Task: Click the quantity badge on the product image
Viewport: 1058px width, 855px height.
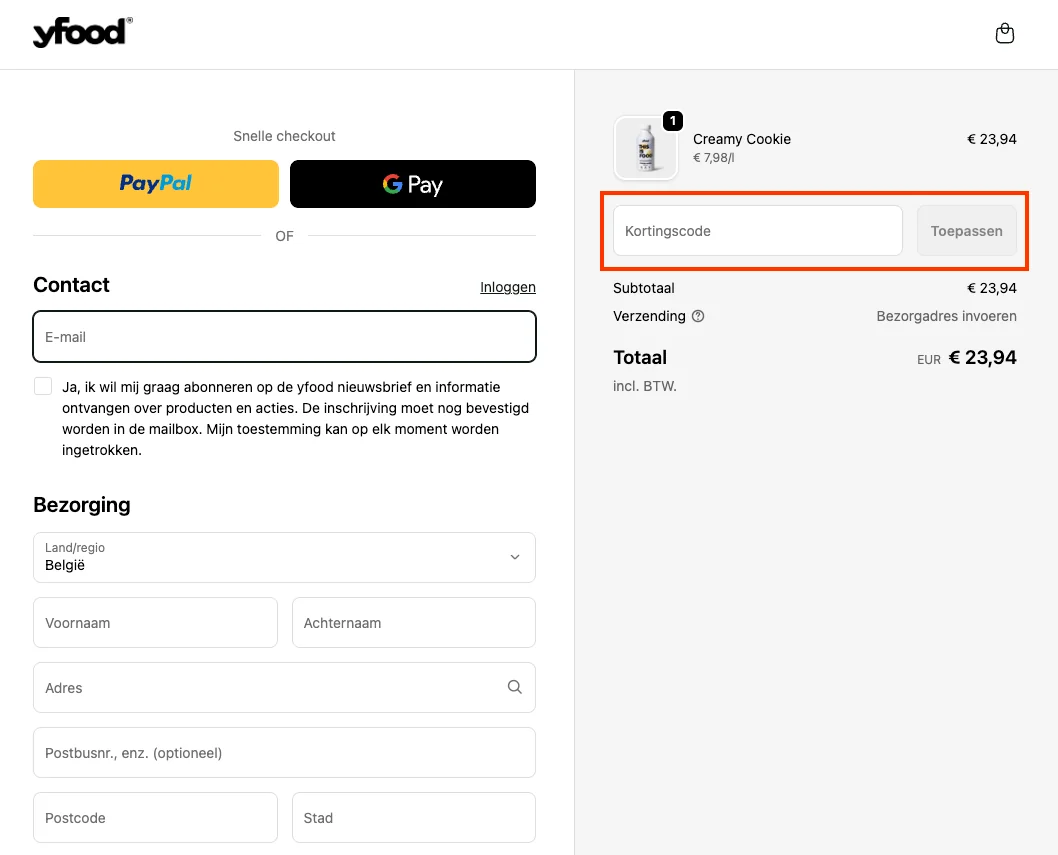Action: click(673, 121)
